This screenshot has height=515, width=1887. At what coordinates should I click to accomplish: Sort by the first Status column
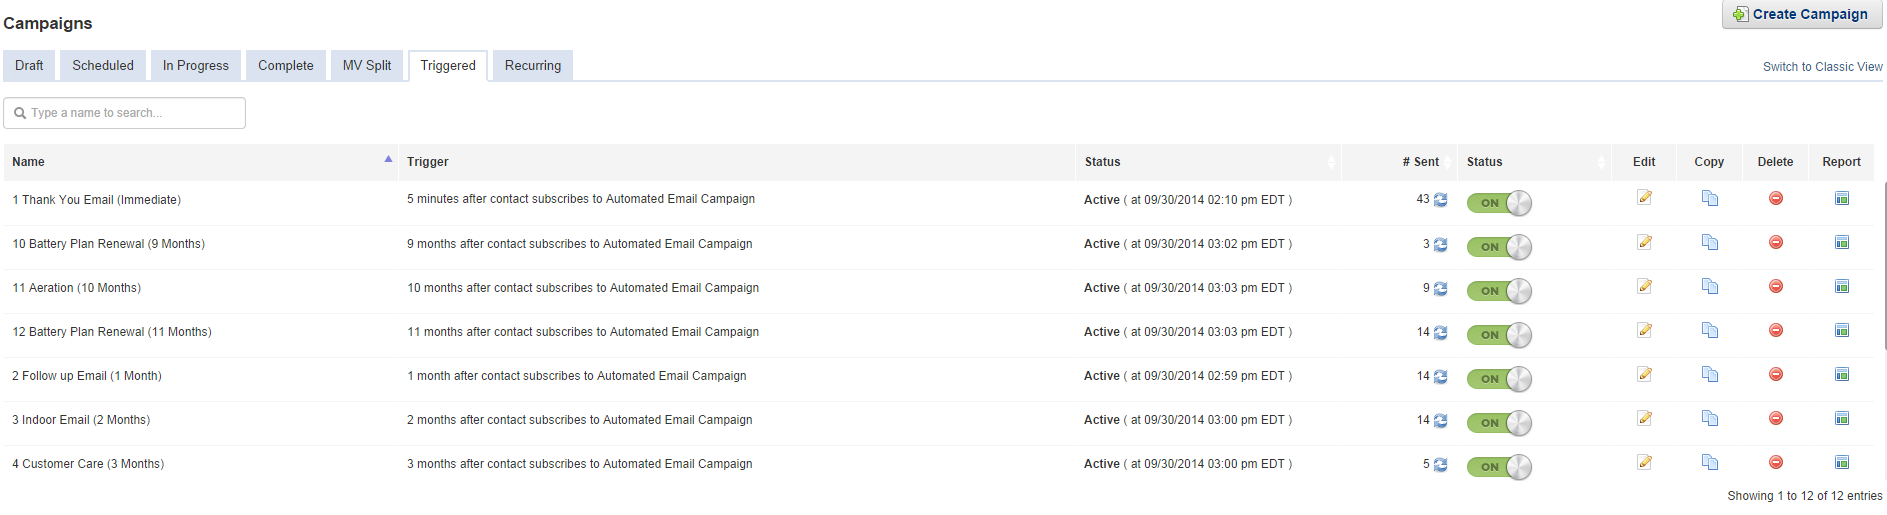click(x=1330, y=162)
